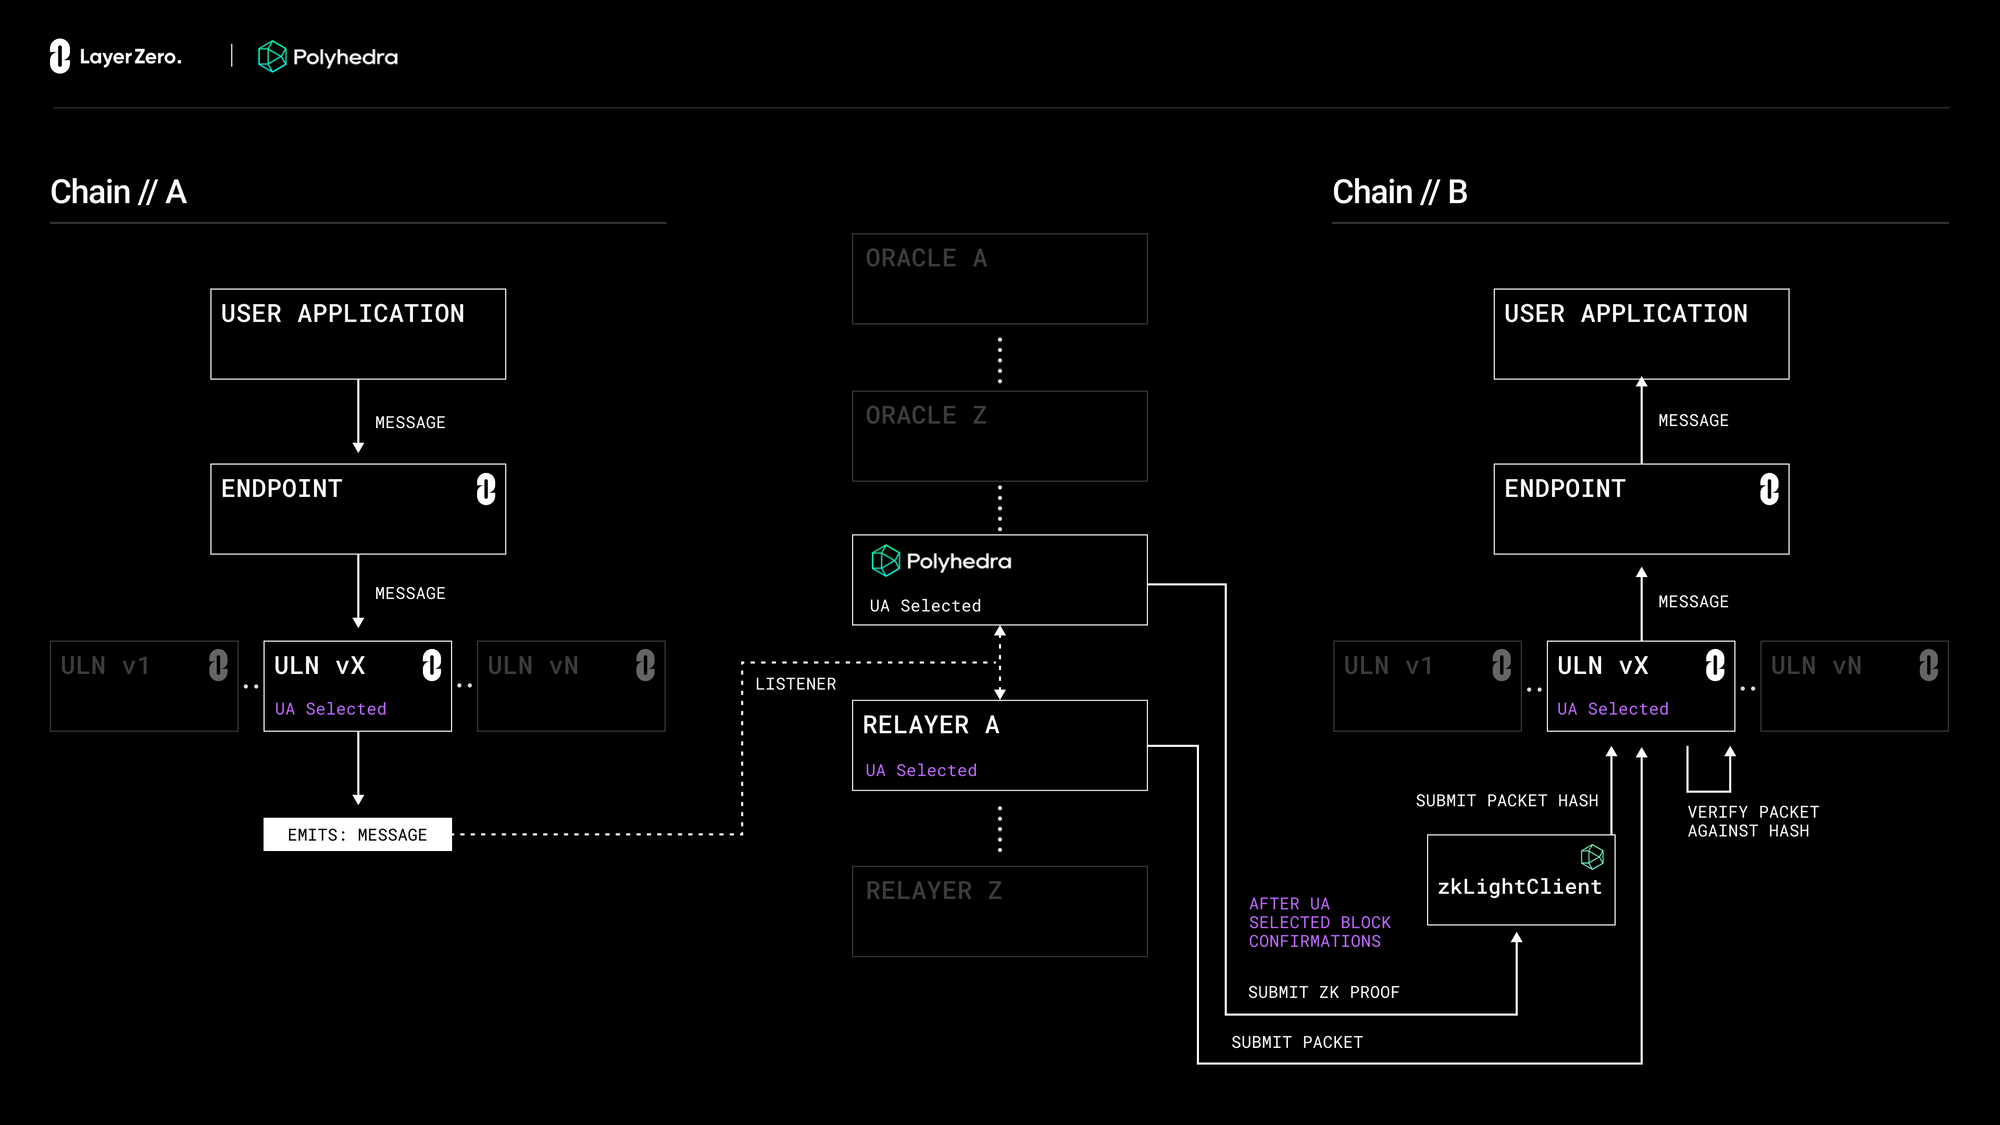Viewport: 2000px width, 1125px height.
Task: Select the RELAYER A box
Action: pos(999,745)
